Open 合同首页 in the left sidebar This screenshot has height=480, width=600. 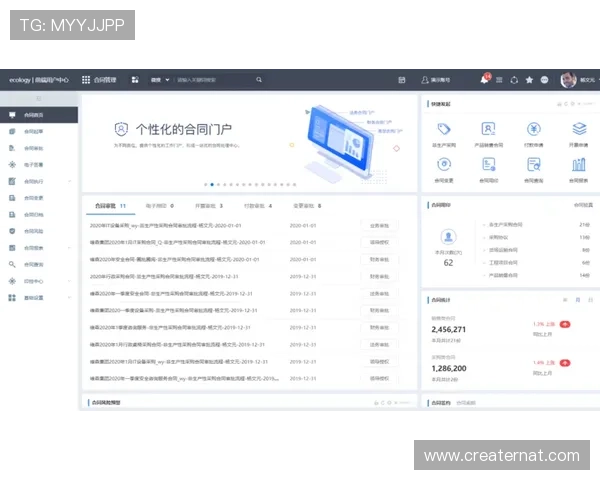39,115
